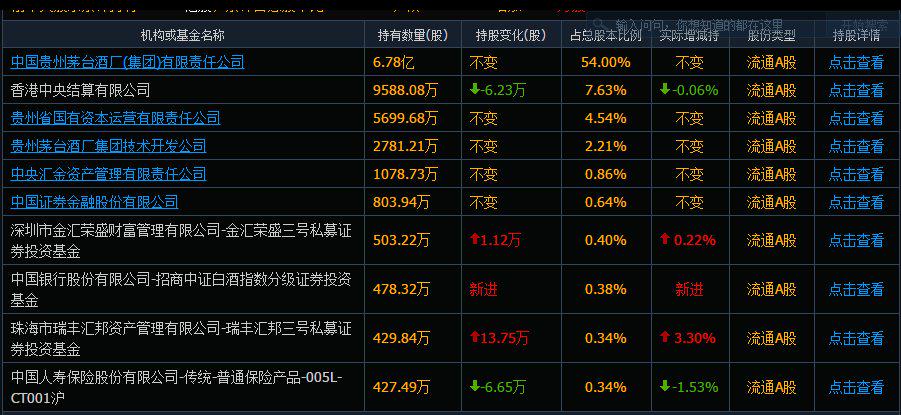Select 流通A股 in the 香港中央结算 row
Image resolution: width=901 pixels, height=415 pixels.
click(772, 90)
